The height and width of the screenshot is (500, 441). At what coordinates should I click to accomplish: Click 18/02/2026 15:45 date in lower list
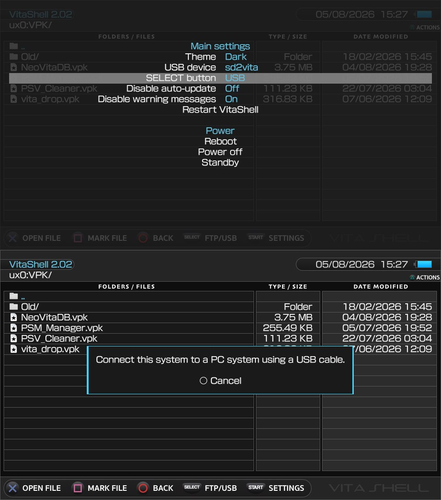[x=388, y=307]
